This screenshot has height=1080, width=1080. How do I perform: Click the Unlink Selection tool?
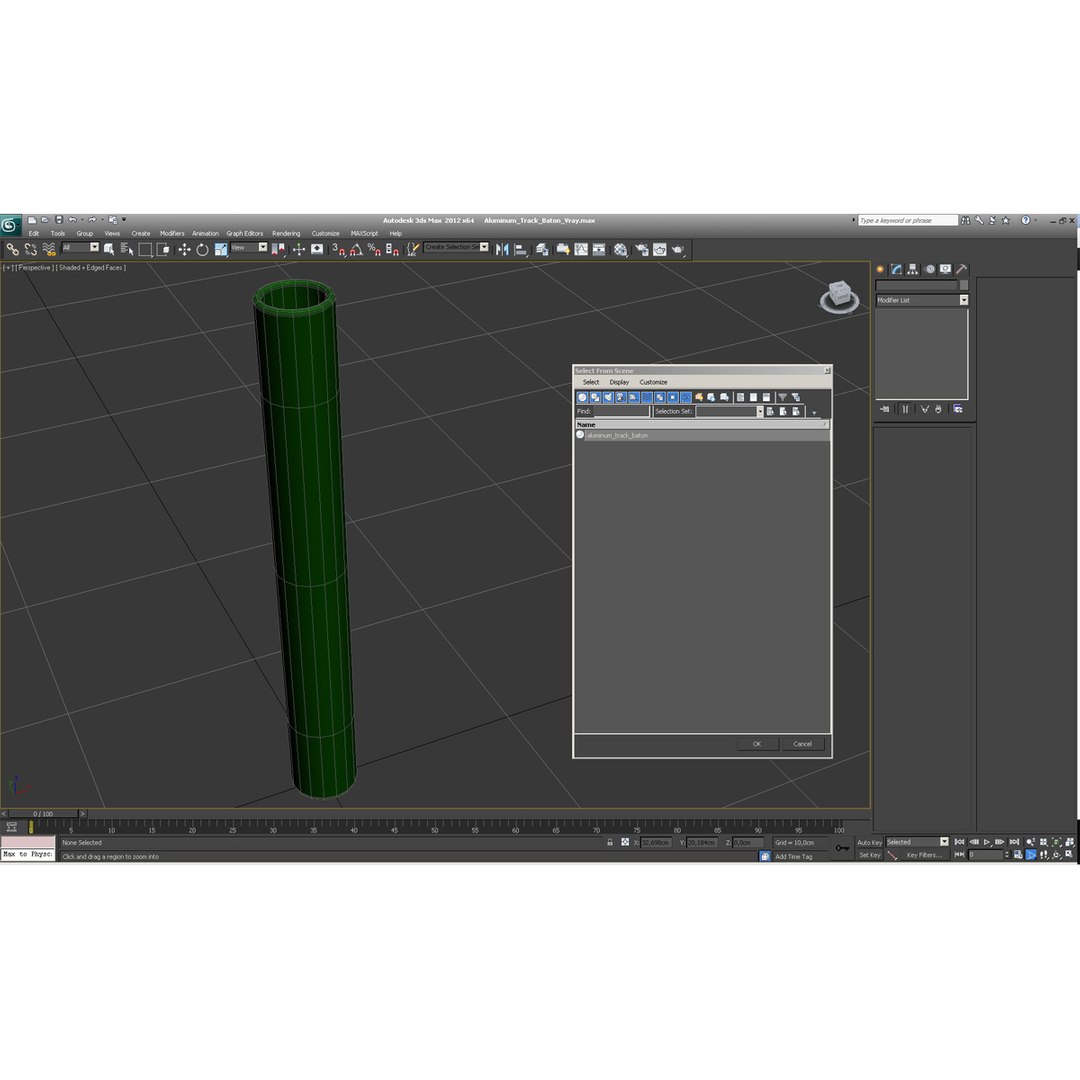point(30,249)
